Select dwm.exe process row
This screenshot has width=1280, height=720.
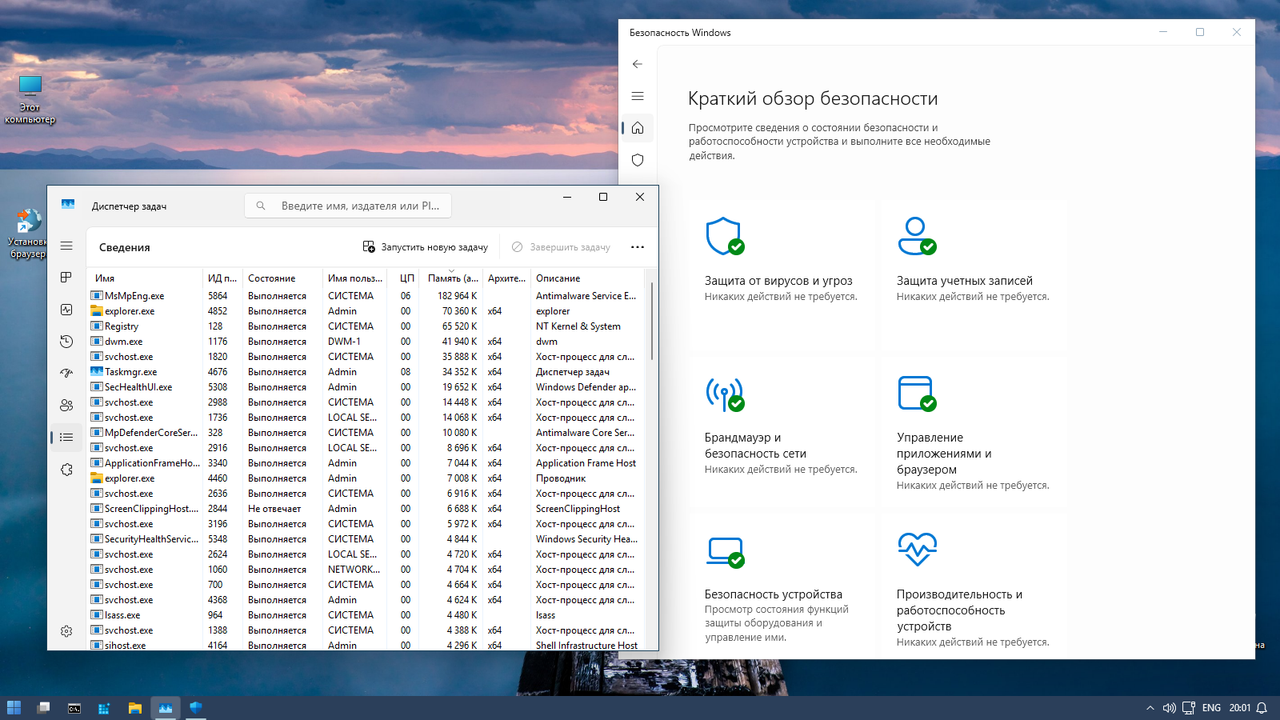click(368, 342)
